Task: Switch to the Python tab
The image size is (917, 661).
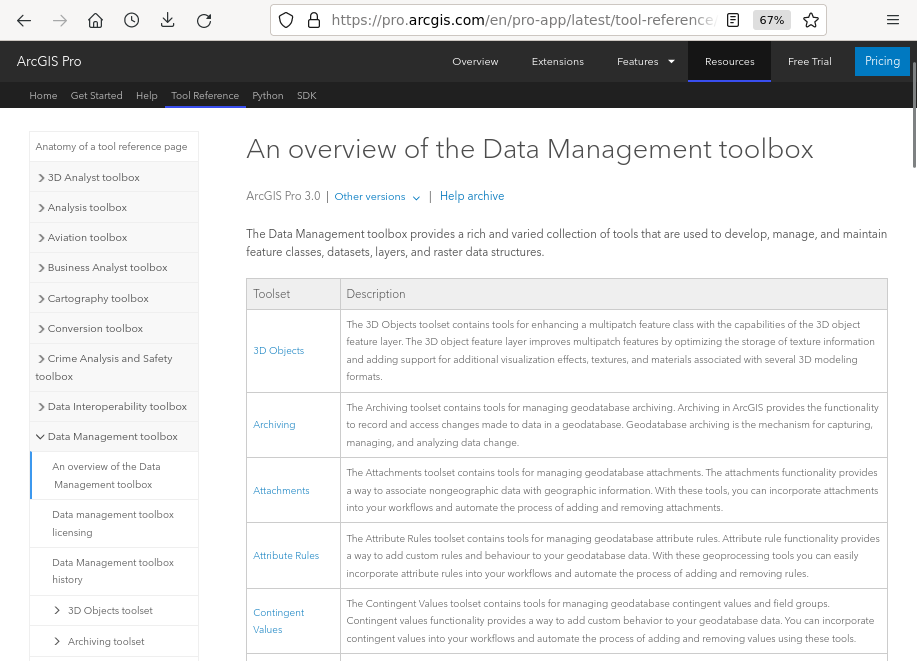Action: pyautogui.click(x=267, y=96)
